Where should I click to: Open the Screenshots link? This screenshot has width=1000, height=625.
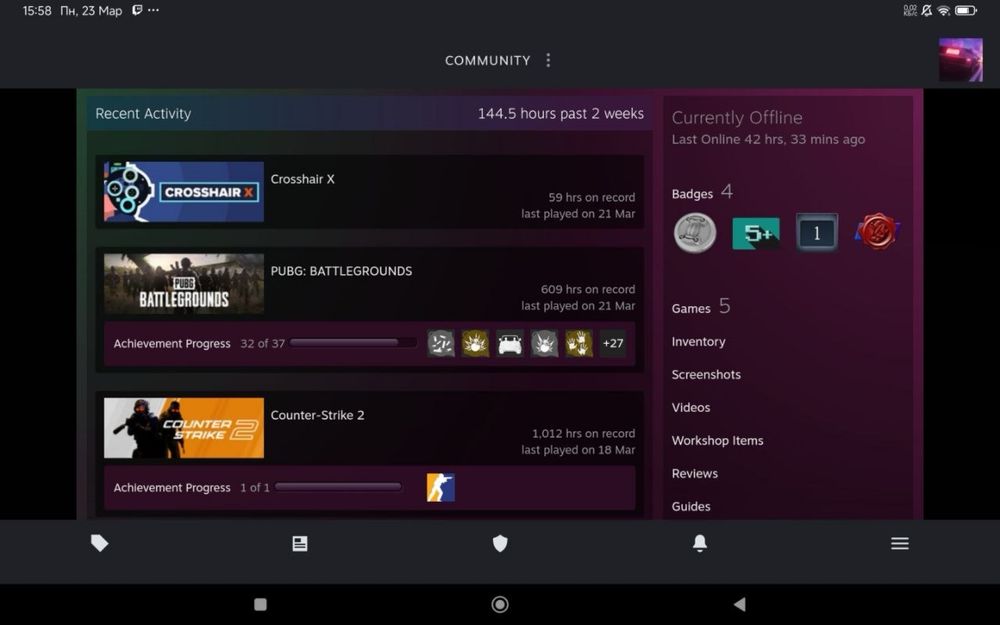click(706, 374)
